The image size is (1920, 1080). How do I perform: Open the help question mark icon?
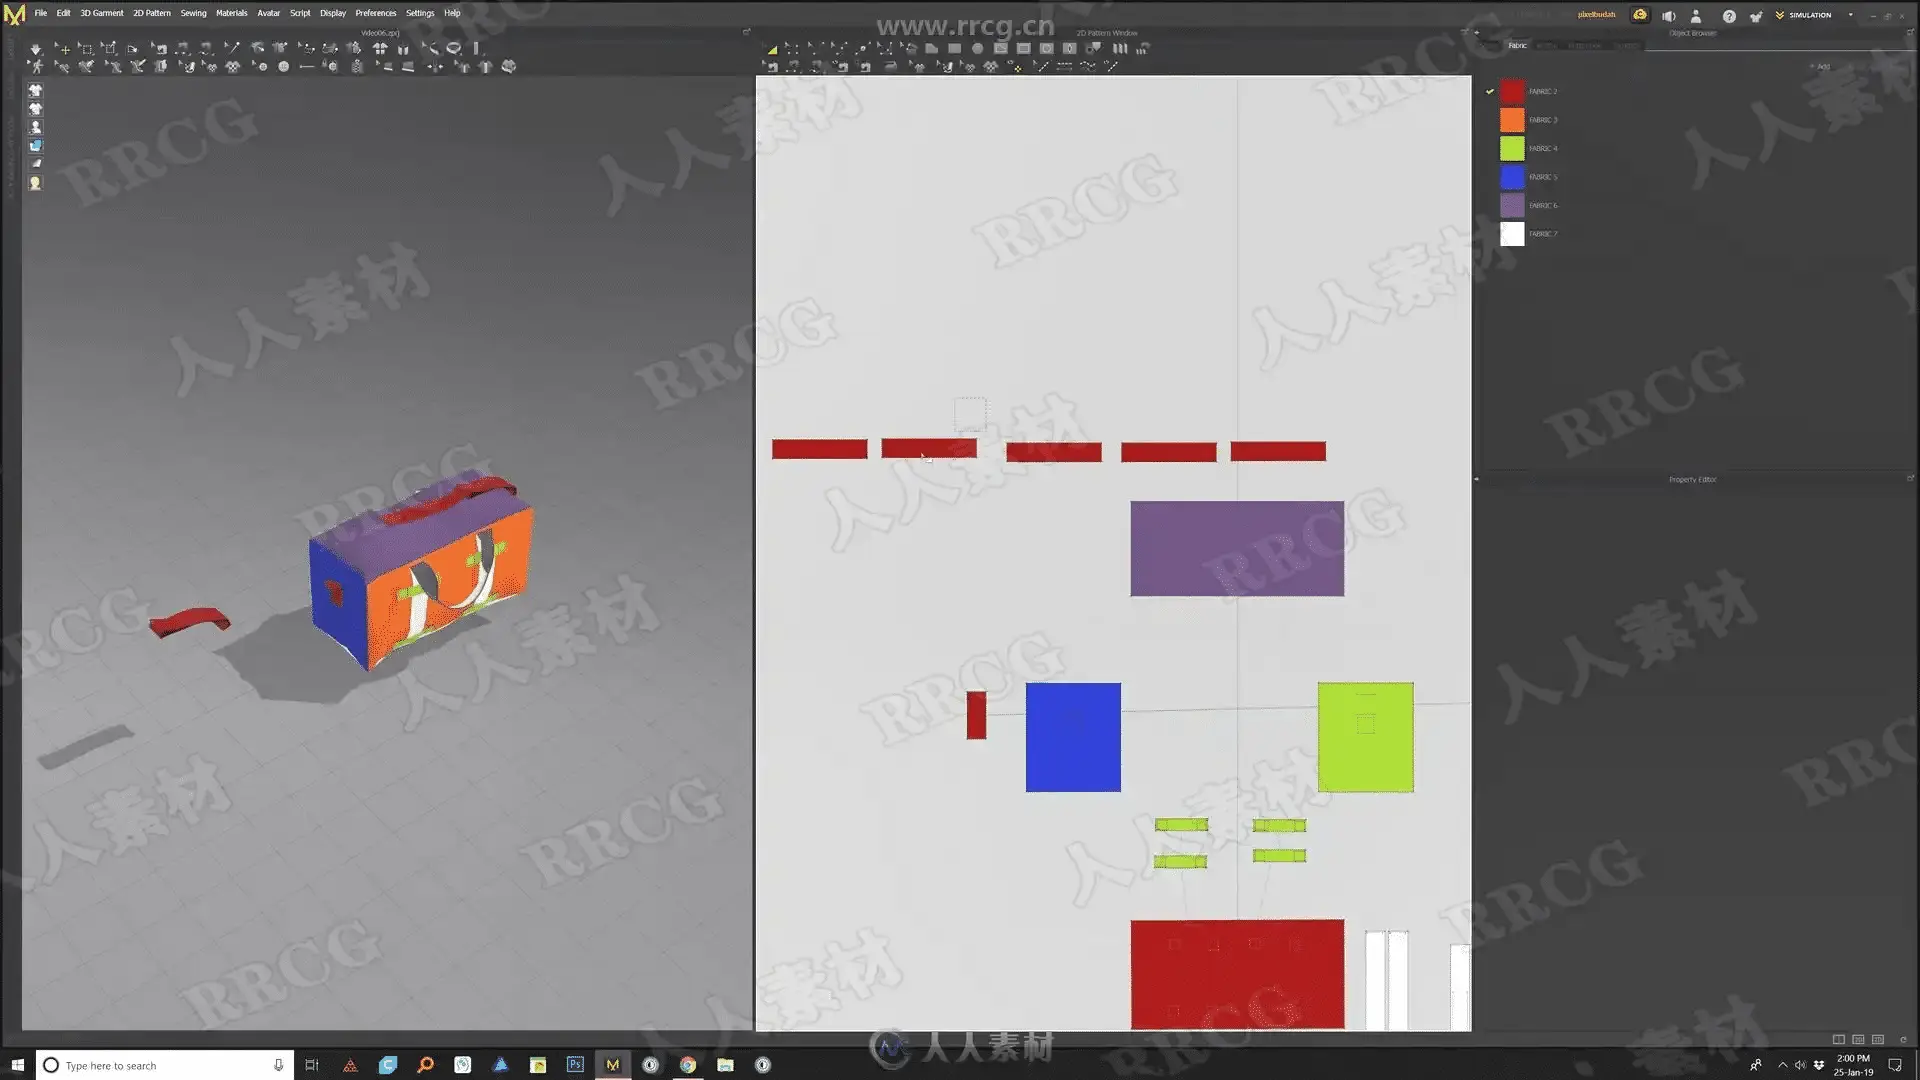click(x=1729, y=16)
